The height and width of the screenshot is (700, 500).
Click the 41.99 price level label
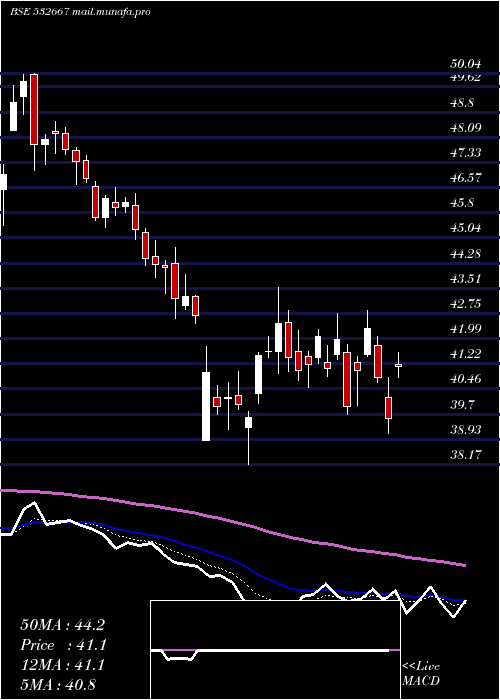click(x=465, y=329)
